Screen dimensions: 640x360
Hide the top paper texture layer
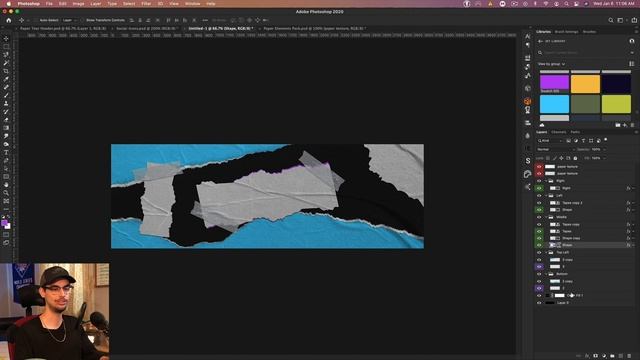pos(539,167)
